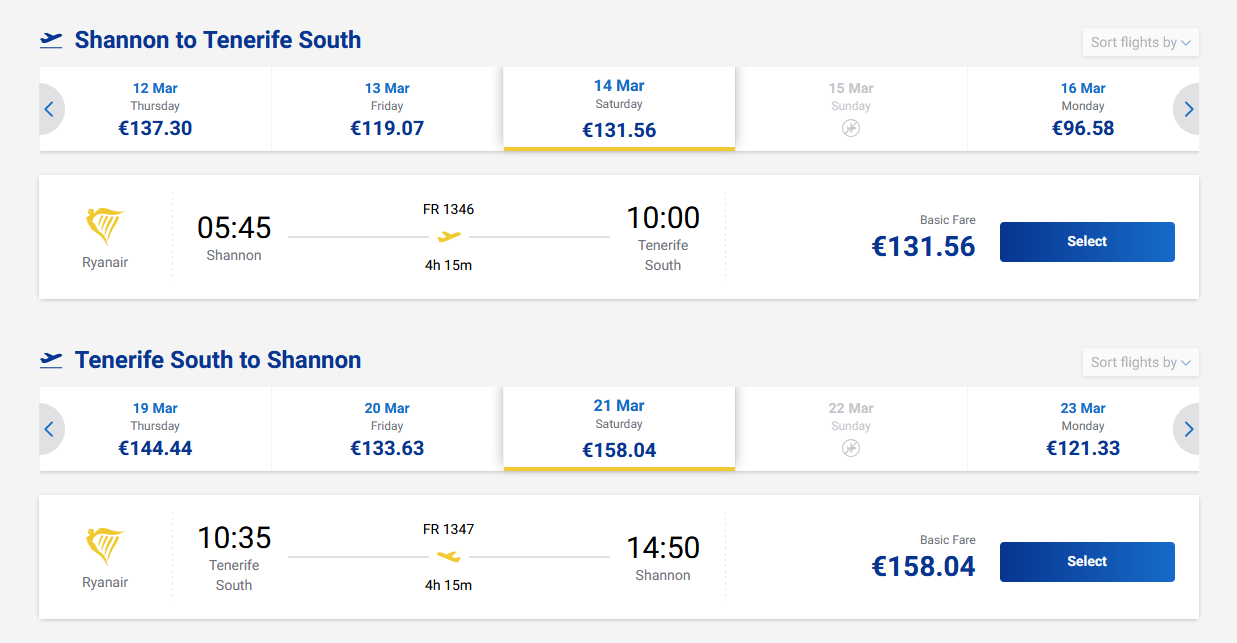Screen dimensions: 1237x643
Task: Click the plane icon on FR 1346 route line
Action: (449, 237)
